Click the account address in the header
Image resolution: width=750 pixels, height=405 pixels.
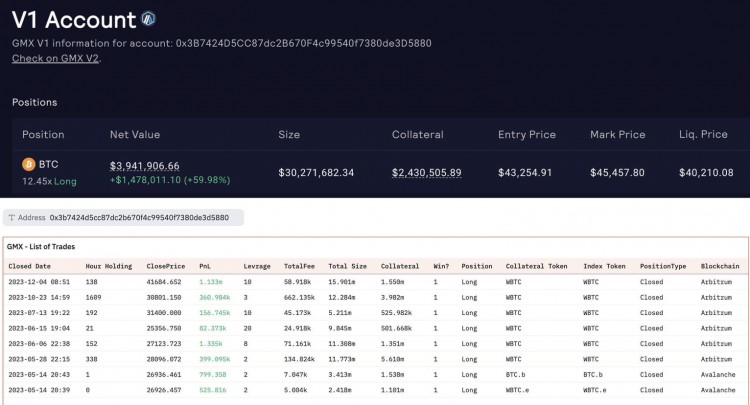click(x=303, y=43)
